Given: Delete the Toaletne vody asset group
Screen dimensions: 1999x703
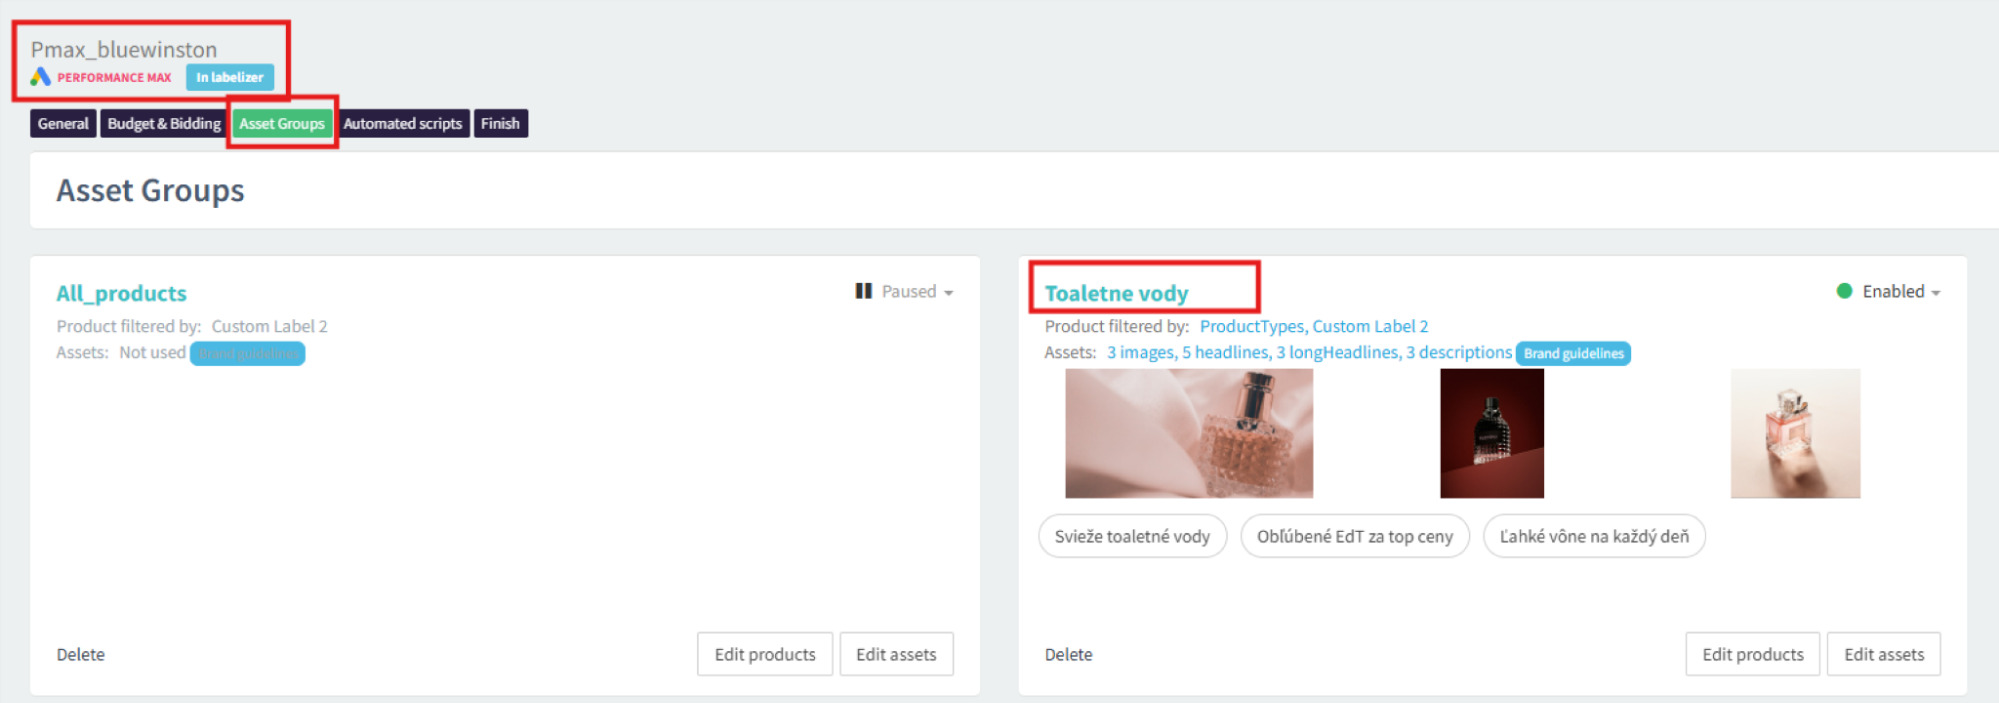Looking at the screenshot, I should click(x=1068, y=654).
